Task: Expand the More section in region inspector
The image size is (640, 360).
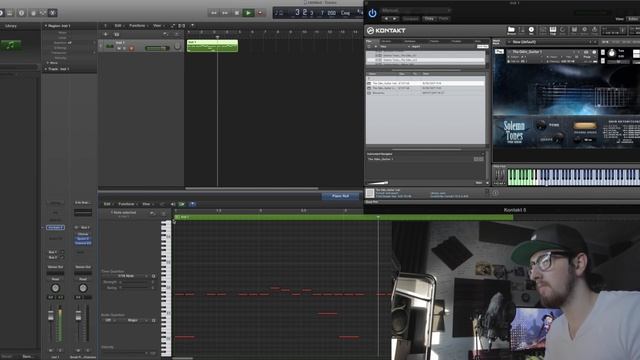Action: pos(47,63)
